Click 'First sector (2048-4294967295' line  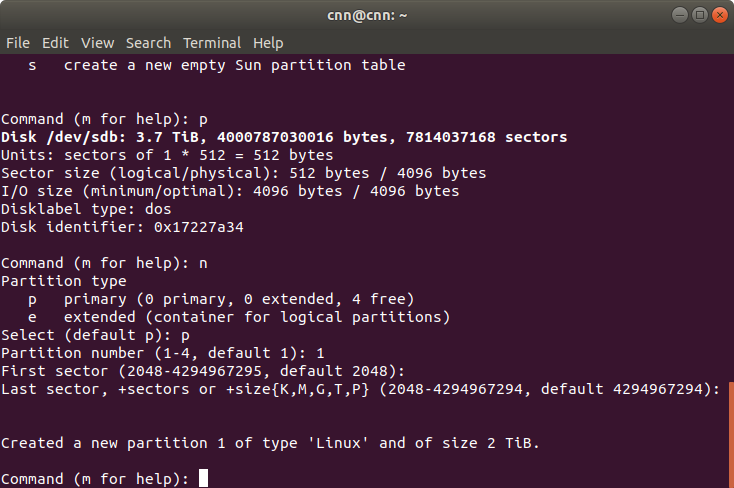coord(203,371)
